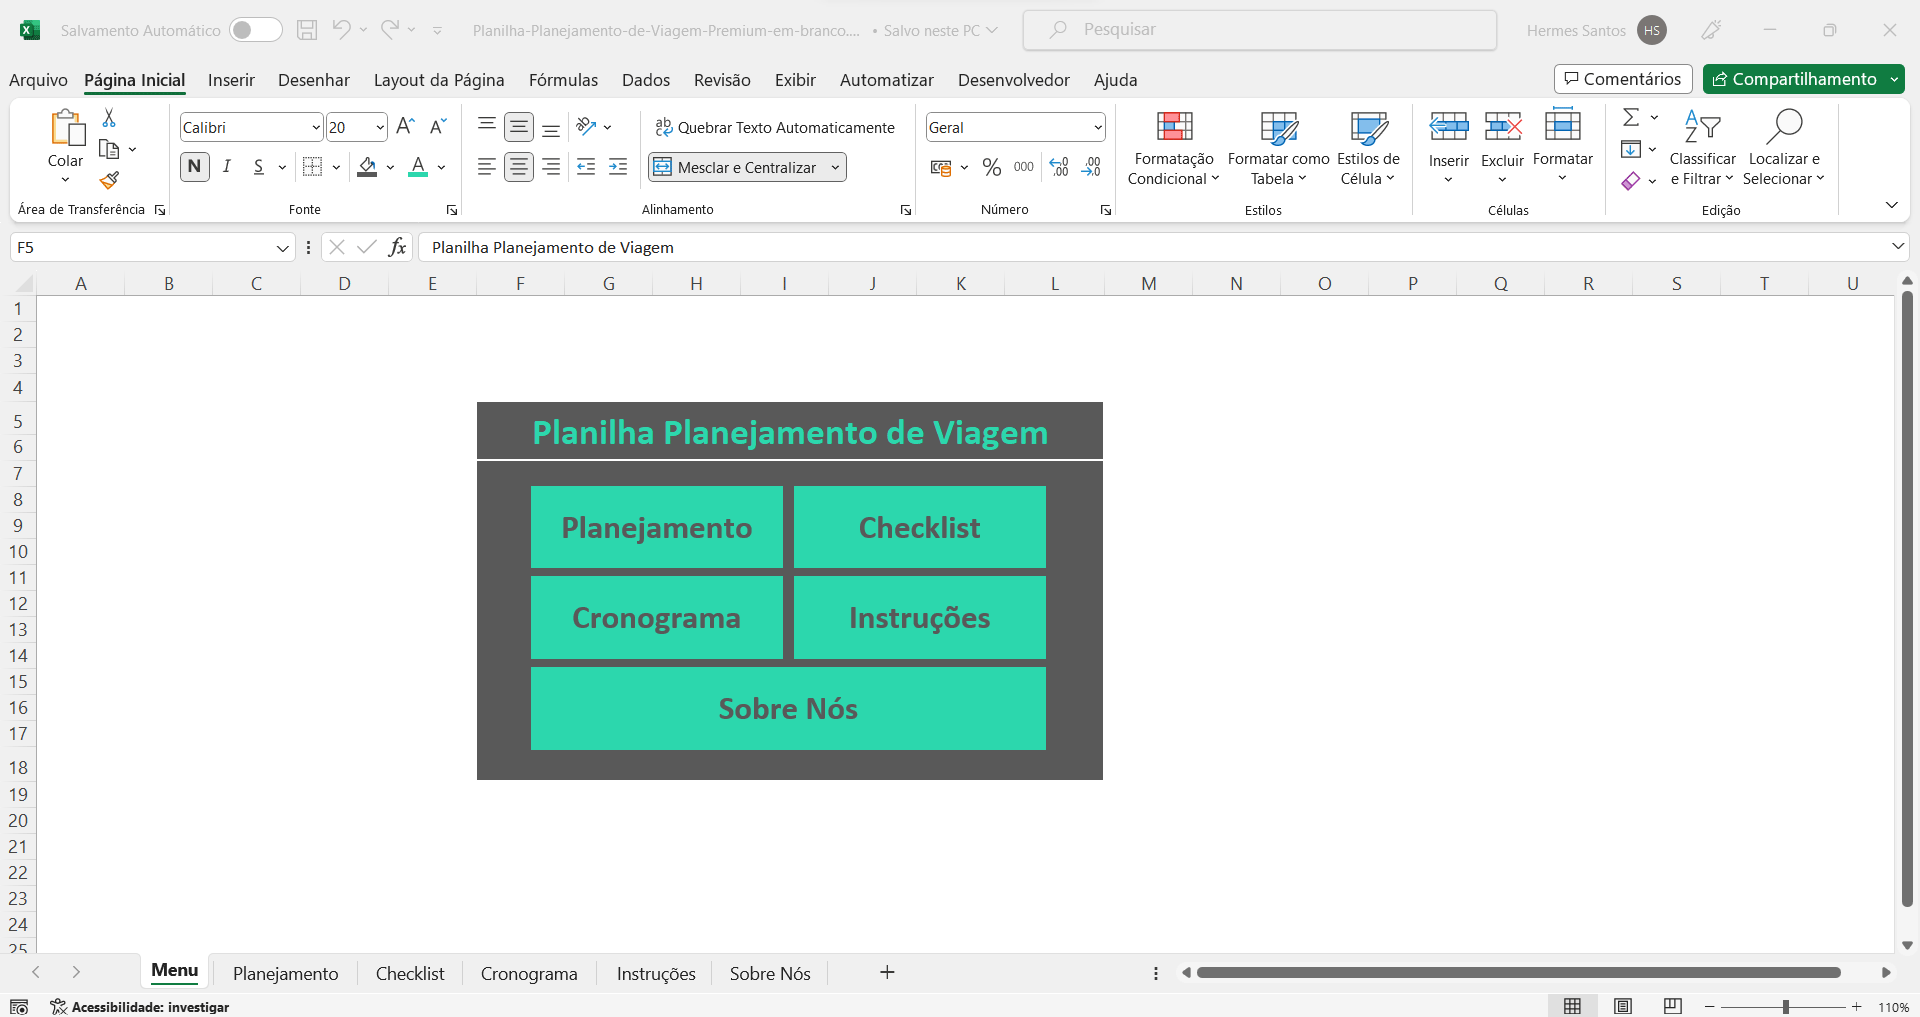Toggle Italic formatting
Viewport: 1920px width, 1017px height.
[227, 167]
